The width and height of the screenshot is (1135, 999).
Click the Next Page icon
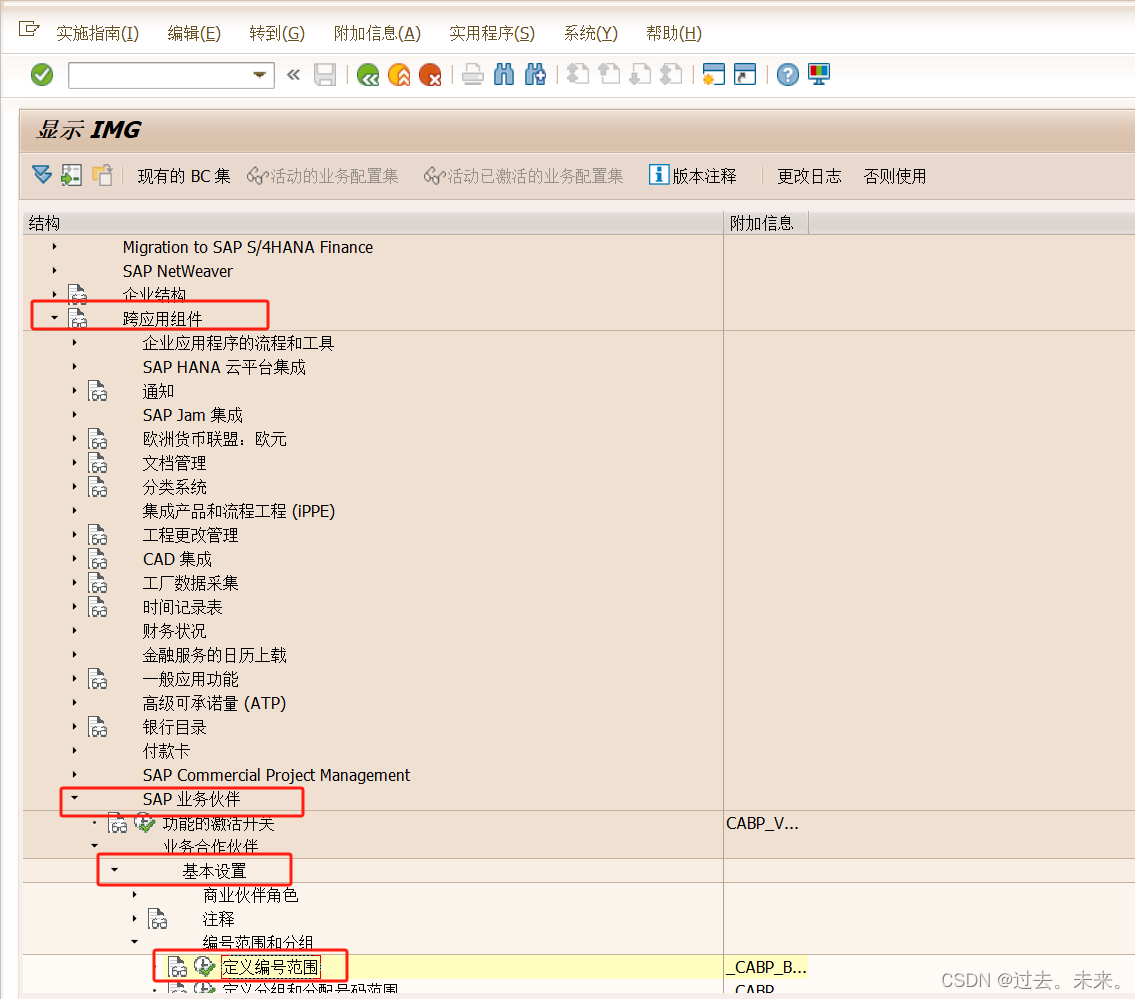(x=640, y=74)
